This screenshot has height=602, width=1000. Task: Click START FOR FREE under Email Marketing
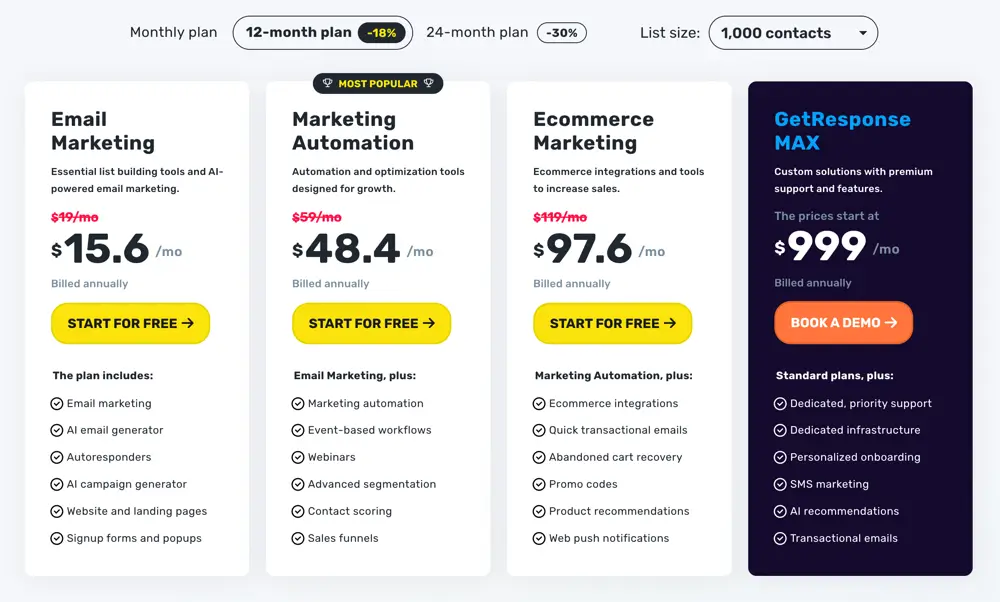[130, 323]
